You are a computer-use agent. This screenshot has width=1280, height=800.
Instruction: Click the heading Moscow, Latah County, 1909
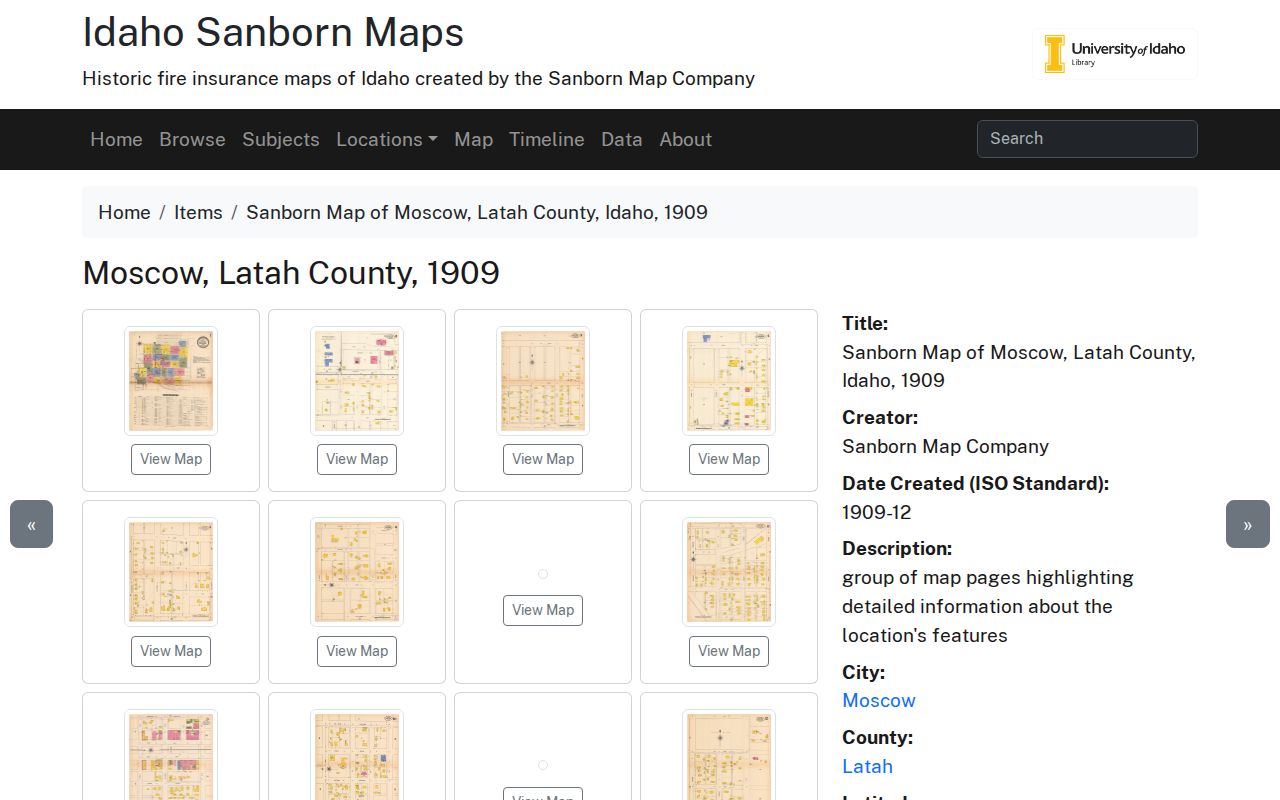(291, 273)
